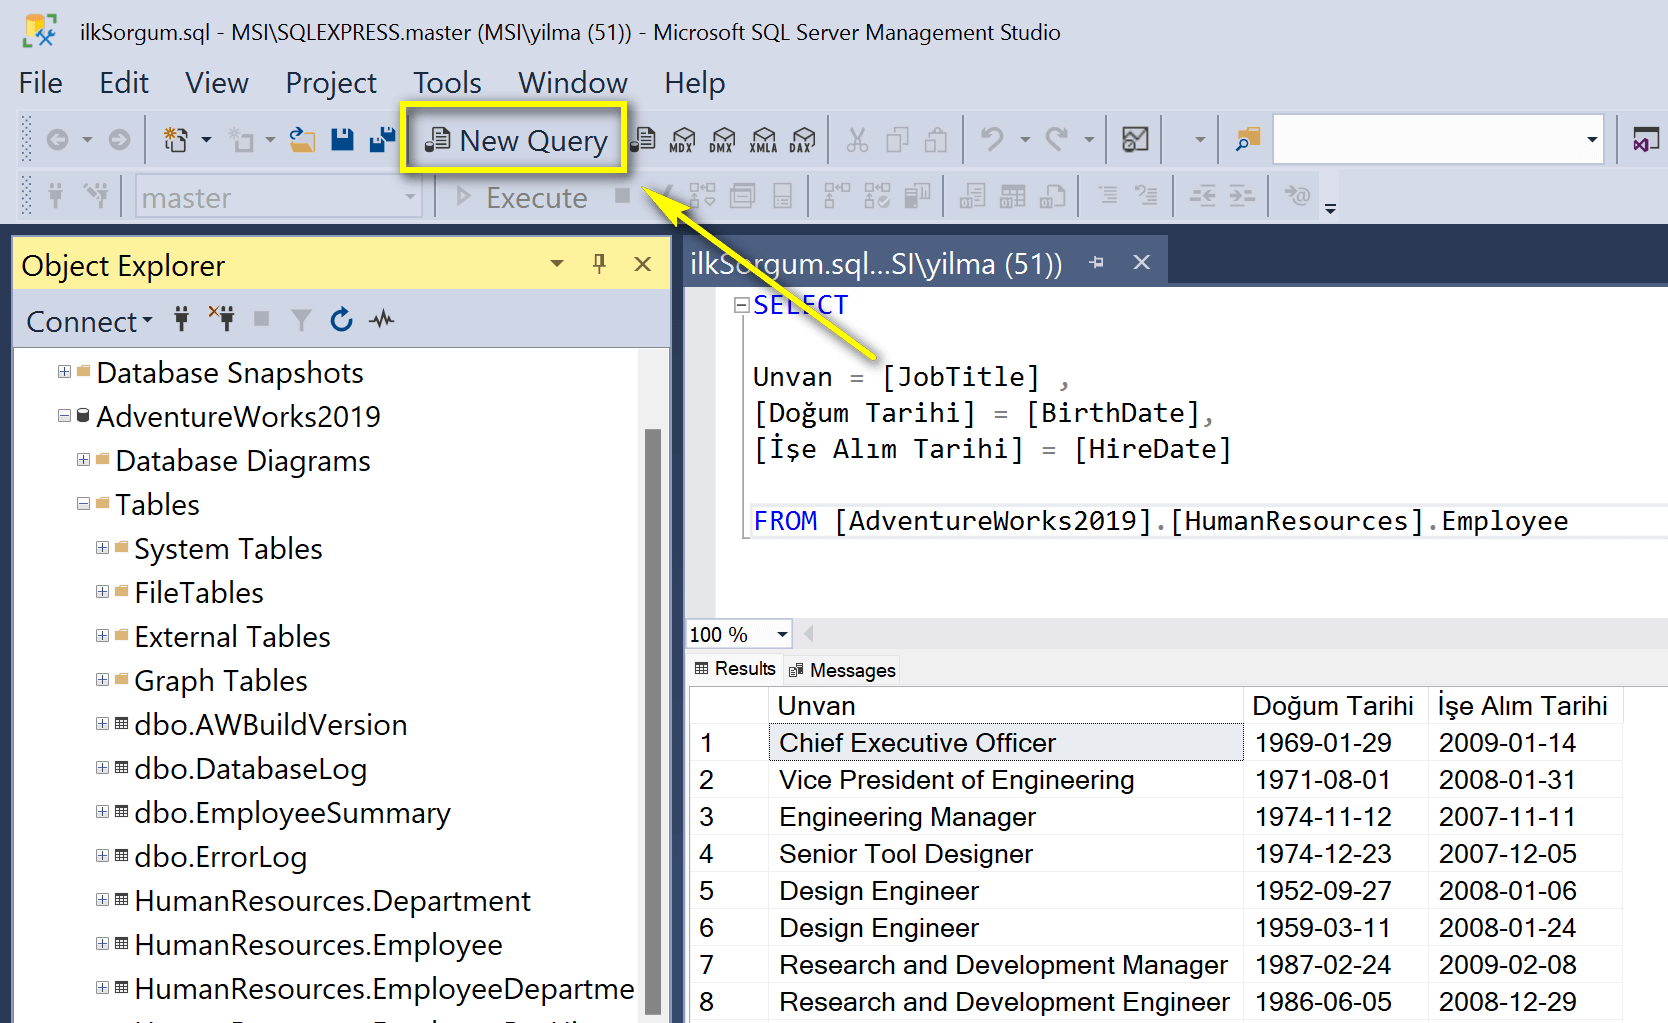Image resolution: width=1668 pixels, height=1023 pixels.
Task: Open the Window menu
Action: click(572, 83)
